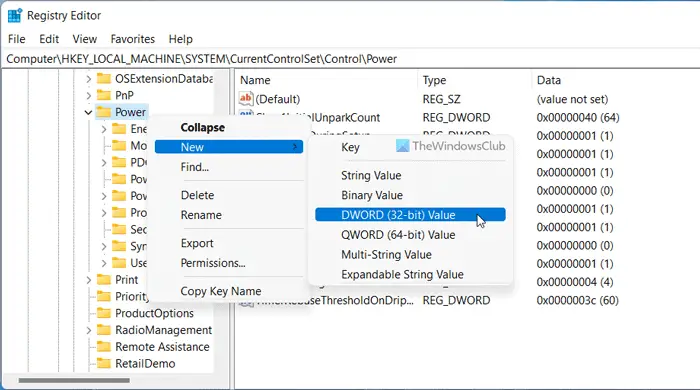Click the Registry Editor app icon
The image size is (700, 390).
(x=15, y=15)
